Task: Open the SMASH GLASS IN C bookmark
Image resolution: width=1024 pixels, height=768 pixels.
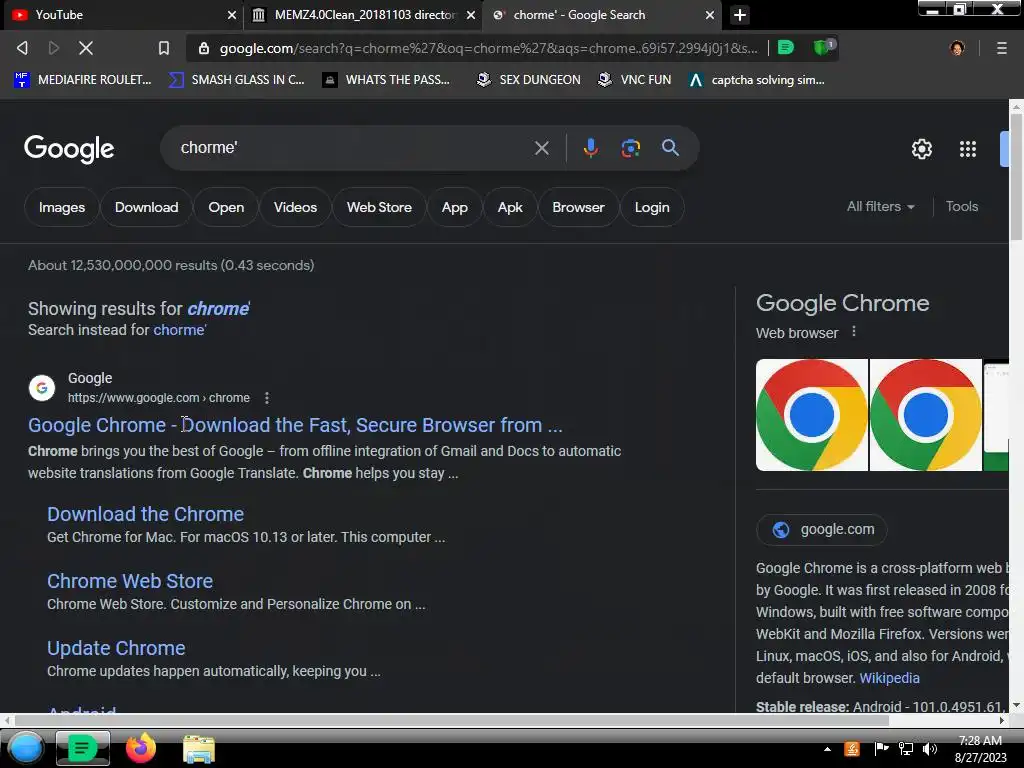Action: coord(236,80)
